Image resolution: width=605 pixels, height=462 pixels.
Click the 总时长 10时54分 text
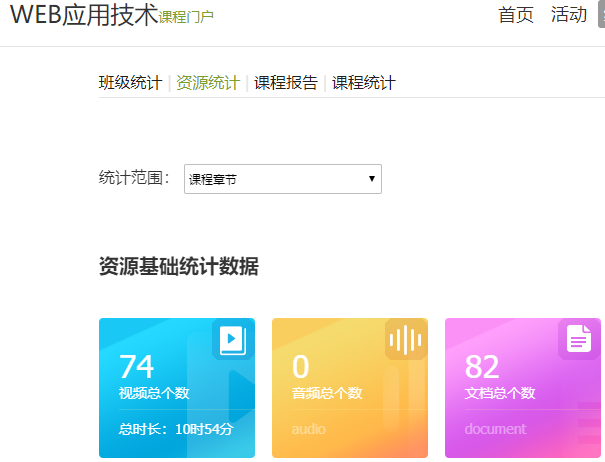click(176, 429)
